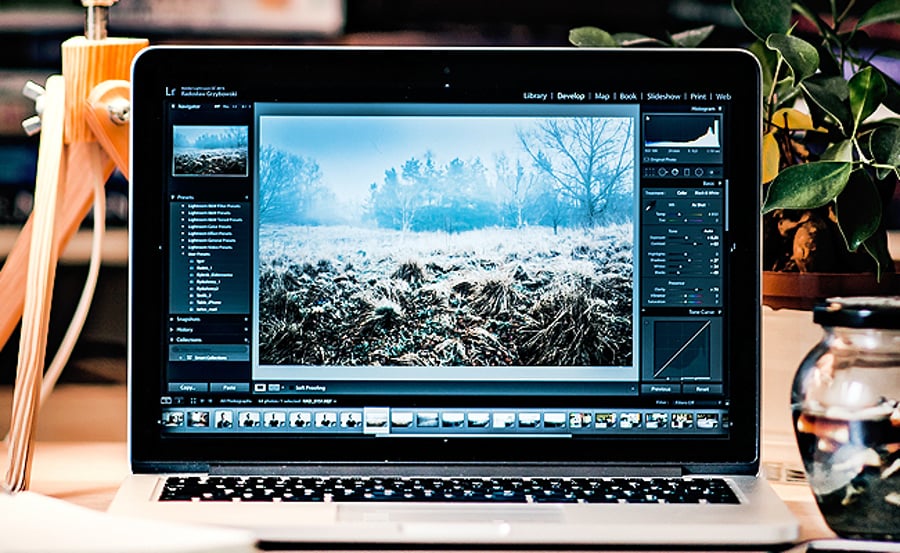This screenshot has height=553, width=900.
Task: Click the Copy... button
Action: (x=188, y=387)
